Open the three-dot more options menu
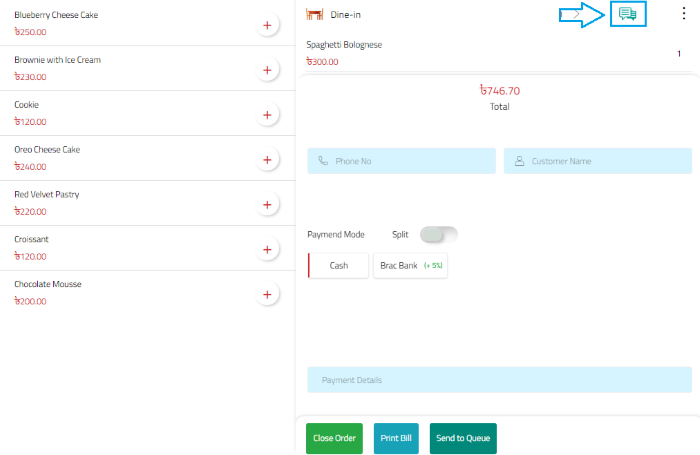Viewport: 700px width, 455px height. (684, 14)
